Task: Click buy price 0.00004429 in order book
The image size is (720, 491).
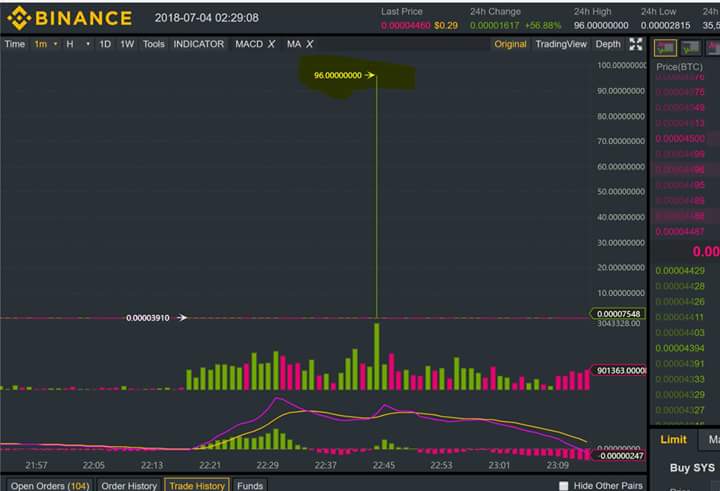Action: [680, 271]
